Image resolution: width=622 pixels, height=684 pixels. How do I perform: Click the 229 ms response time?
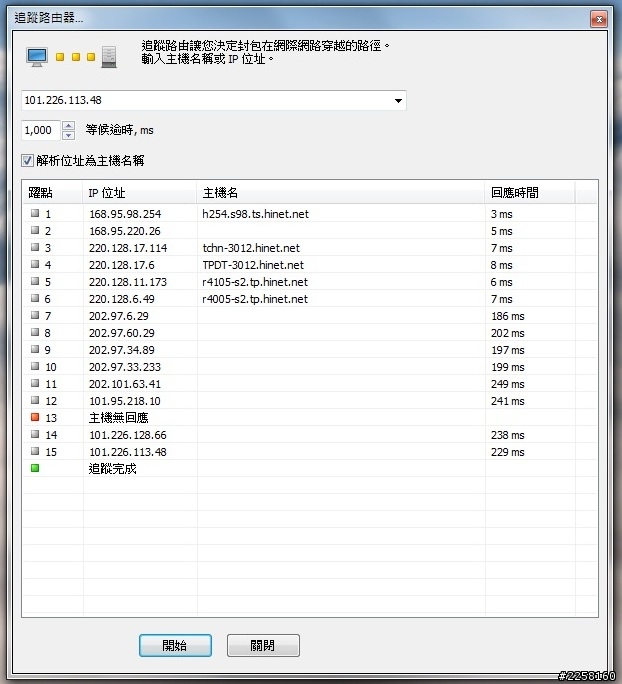(508, 452)
